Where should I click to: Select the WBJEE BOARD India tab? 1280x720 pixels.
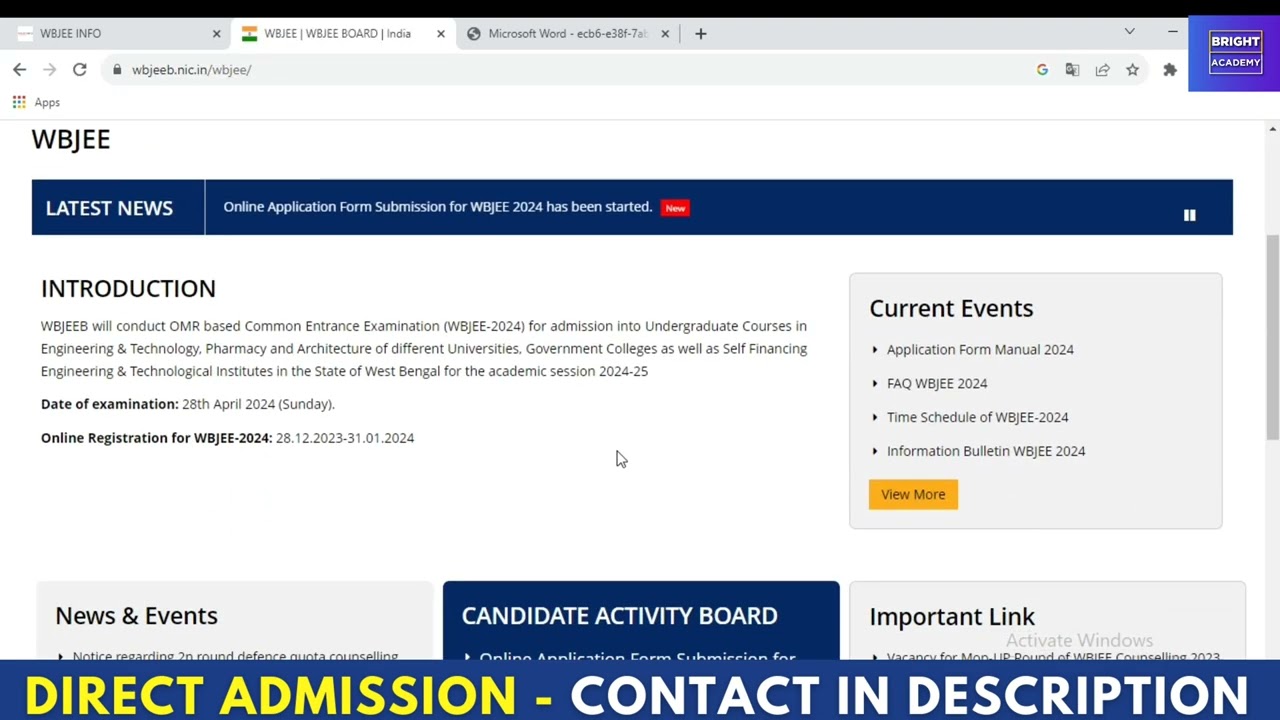(343, 33)
